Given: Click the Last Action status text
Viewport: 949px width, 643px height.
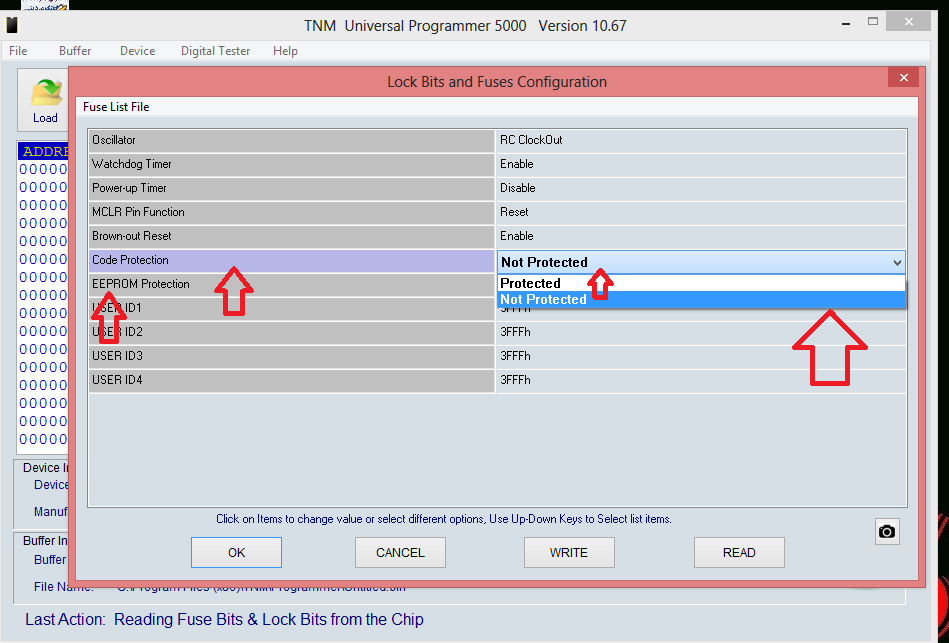Looking at the screenshot, I should (x=224, y=620).
